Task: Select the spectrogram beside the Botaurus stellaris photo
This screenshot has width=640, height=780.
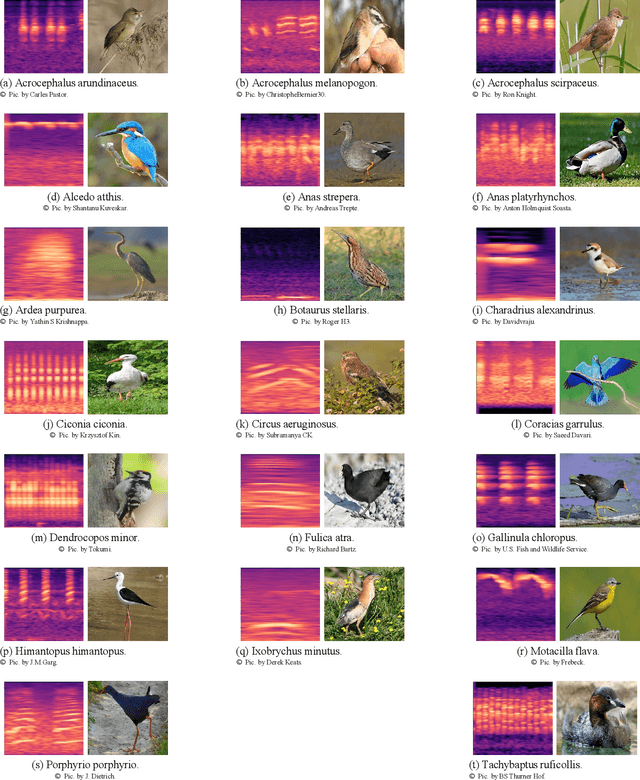Action: tap(280, 263)
